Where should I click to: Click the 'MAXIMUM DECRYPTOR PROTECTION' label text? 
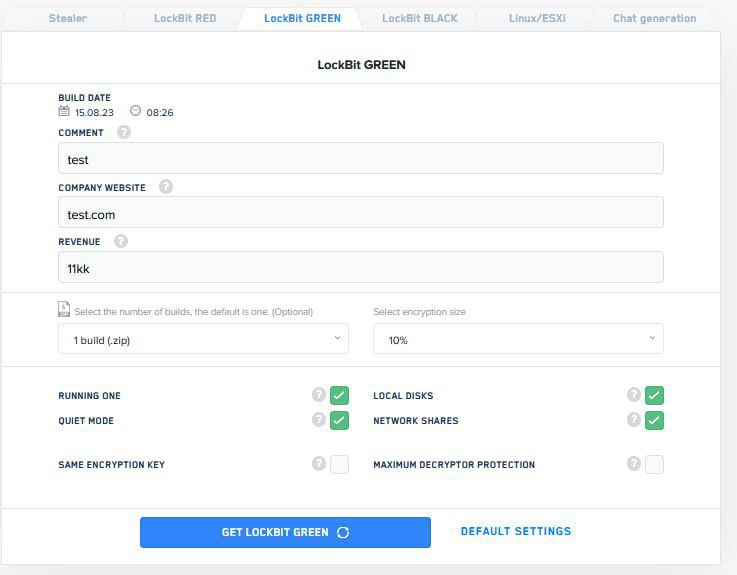pyautogui.click(x=454, y=465)
